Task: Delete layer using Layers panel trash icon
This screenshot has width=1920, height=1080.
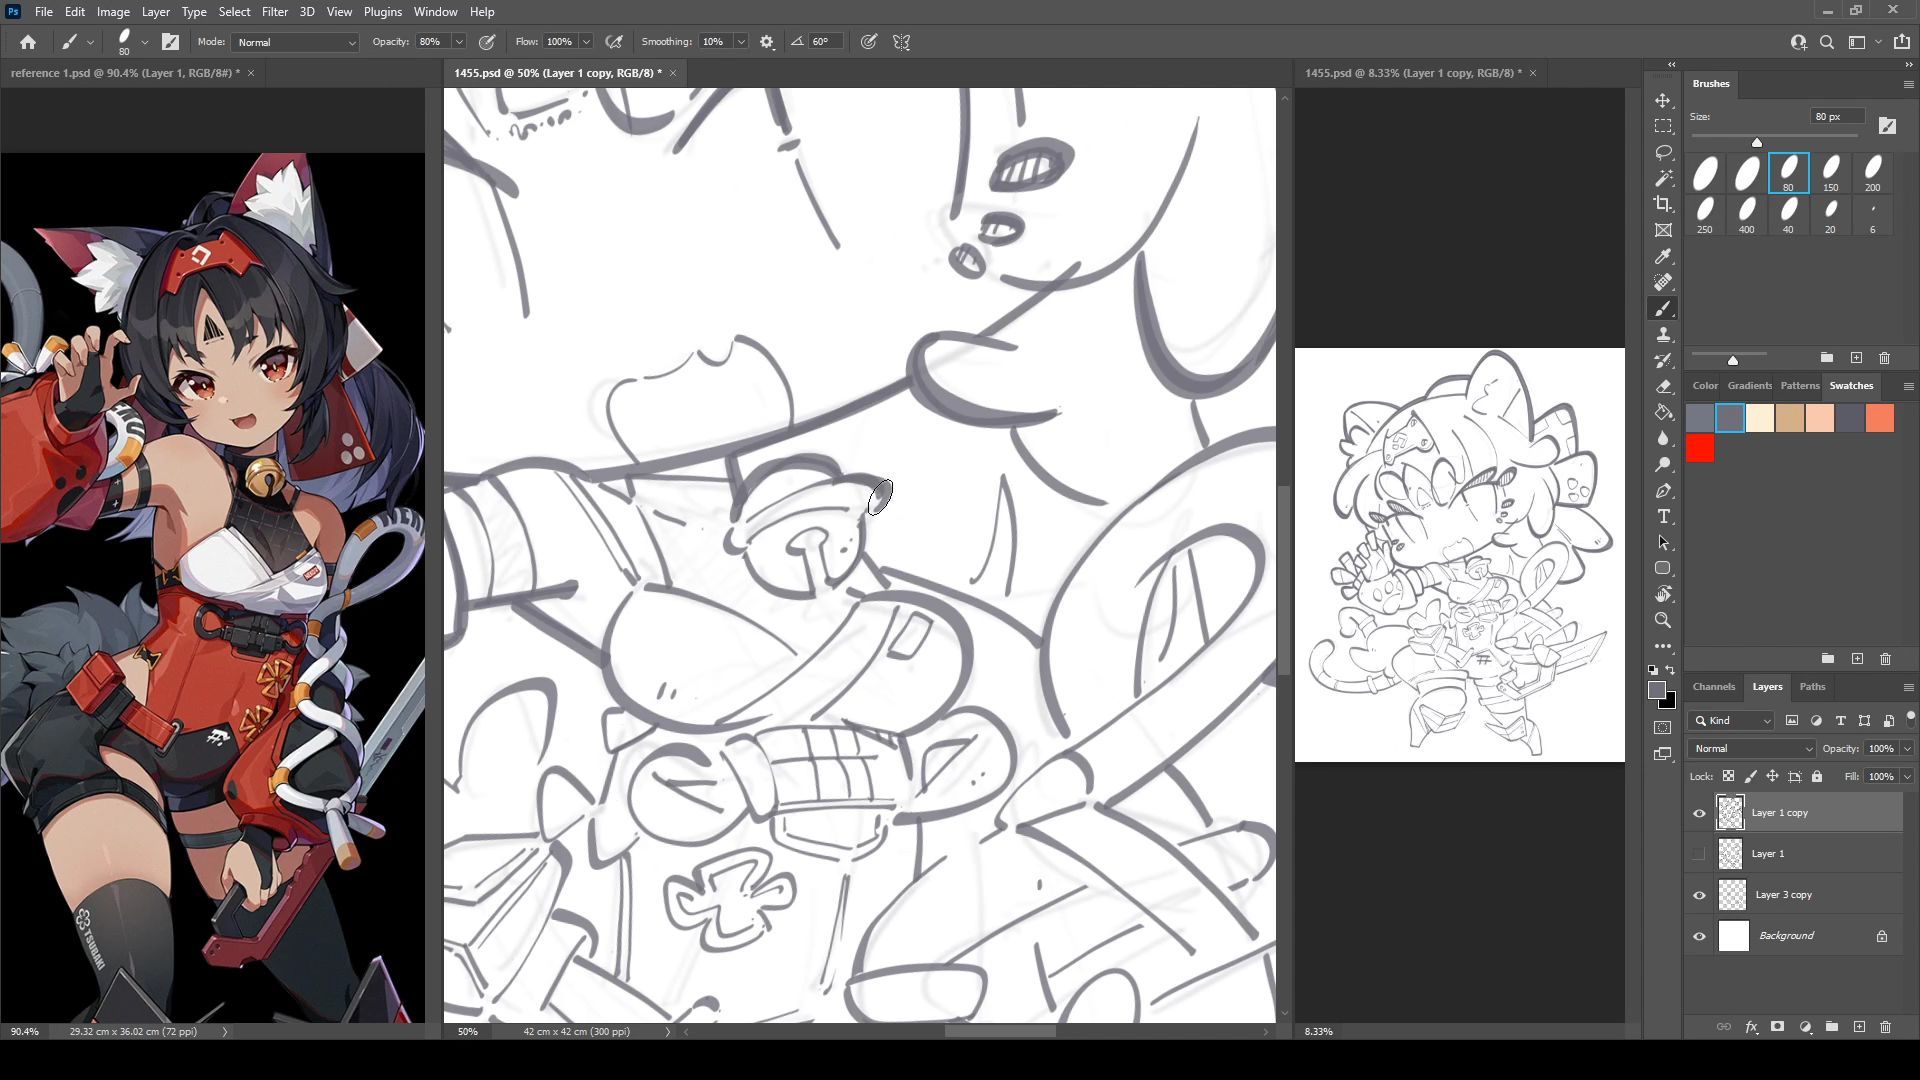Action: point(1885,1027)
